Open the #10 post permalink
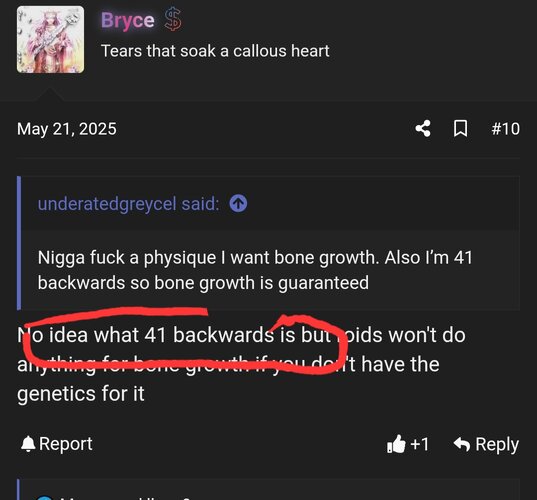The image size is (537, 500). click(505, 129)
